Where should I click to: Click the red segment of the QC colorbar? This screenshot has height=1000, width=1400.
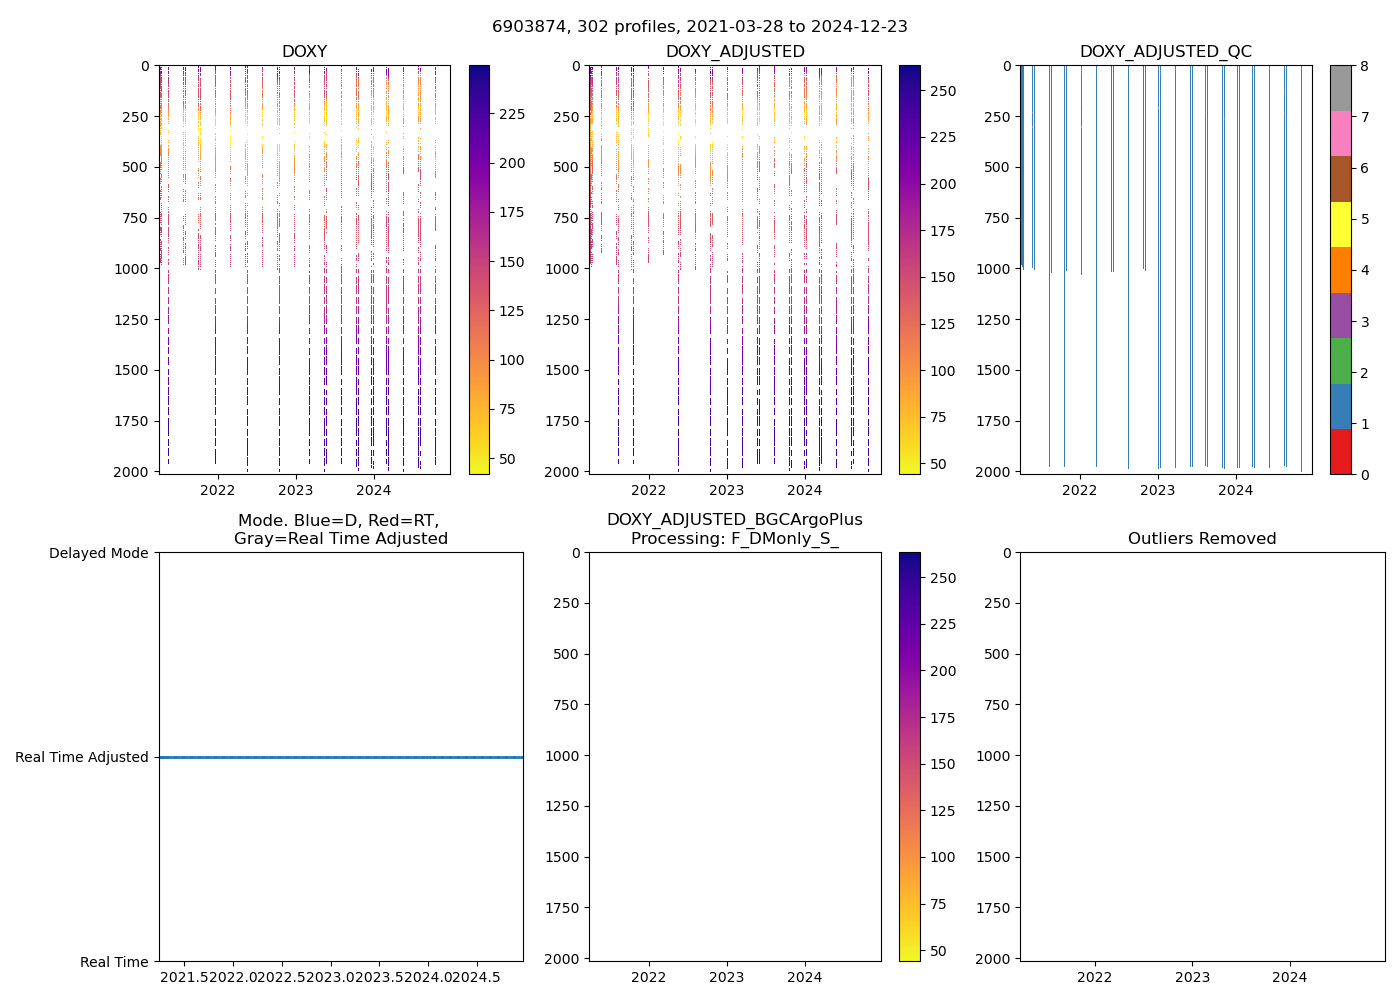(x=1340, y=451)
